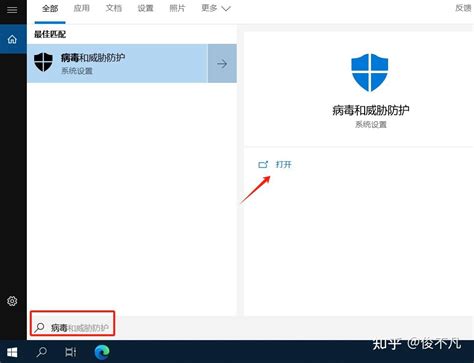Screen dimensions: 474x363
Task: Switch to the 设置 tab
Action: [146, 8]
